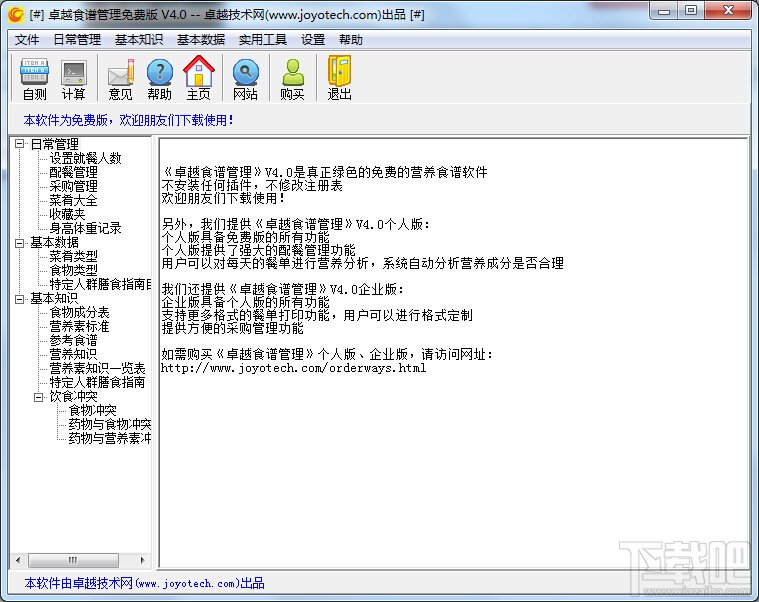Click the 日常管理 tree root label
759x602 pixels.
click(54, 144)
